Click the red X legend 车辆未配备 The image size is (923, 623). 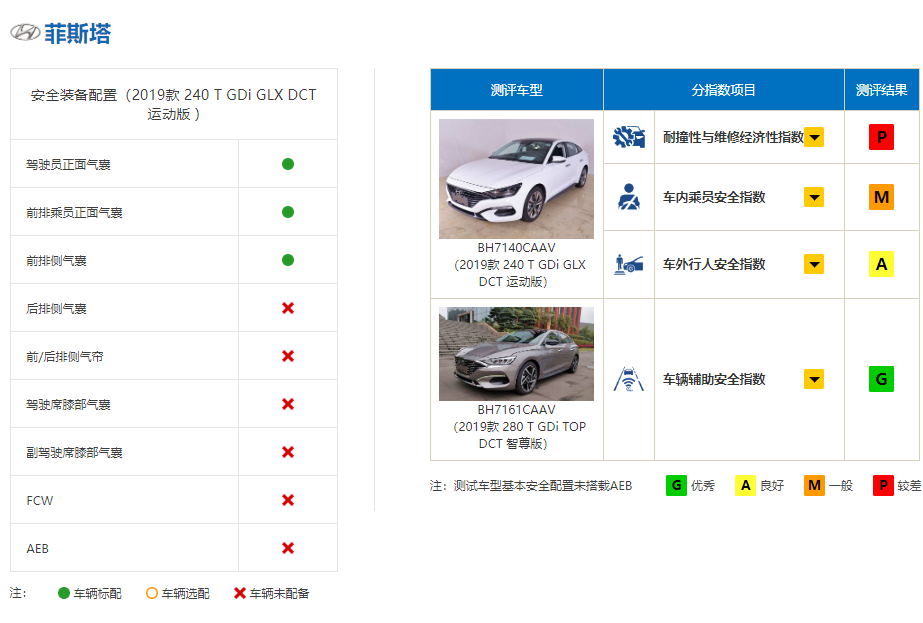(240, 593)
